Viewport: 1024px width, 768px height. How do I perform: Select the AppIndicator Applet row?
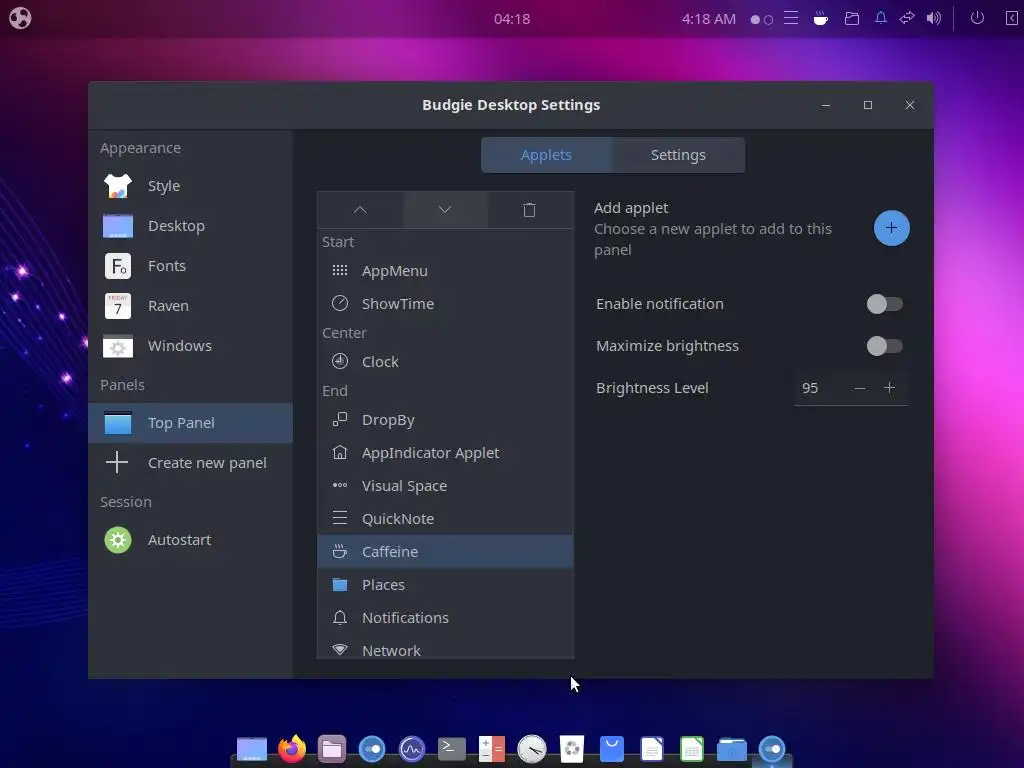[x=445, y=453]
